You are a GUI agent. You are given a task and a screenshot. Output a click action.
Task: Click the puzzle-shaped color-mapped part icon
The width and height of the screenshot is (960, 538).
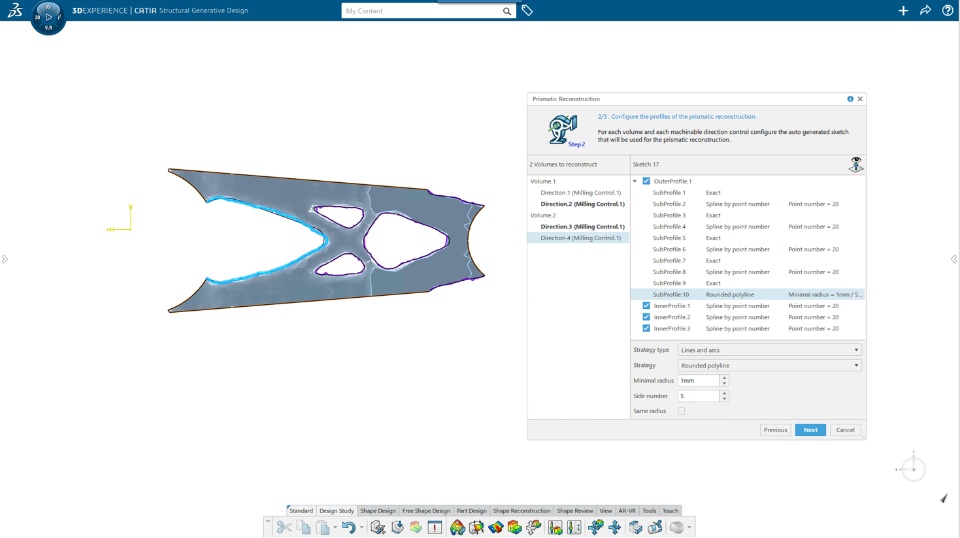tap(533, 527)
